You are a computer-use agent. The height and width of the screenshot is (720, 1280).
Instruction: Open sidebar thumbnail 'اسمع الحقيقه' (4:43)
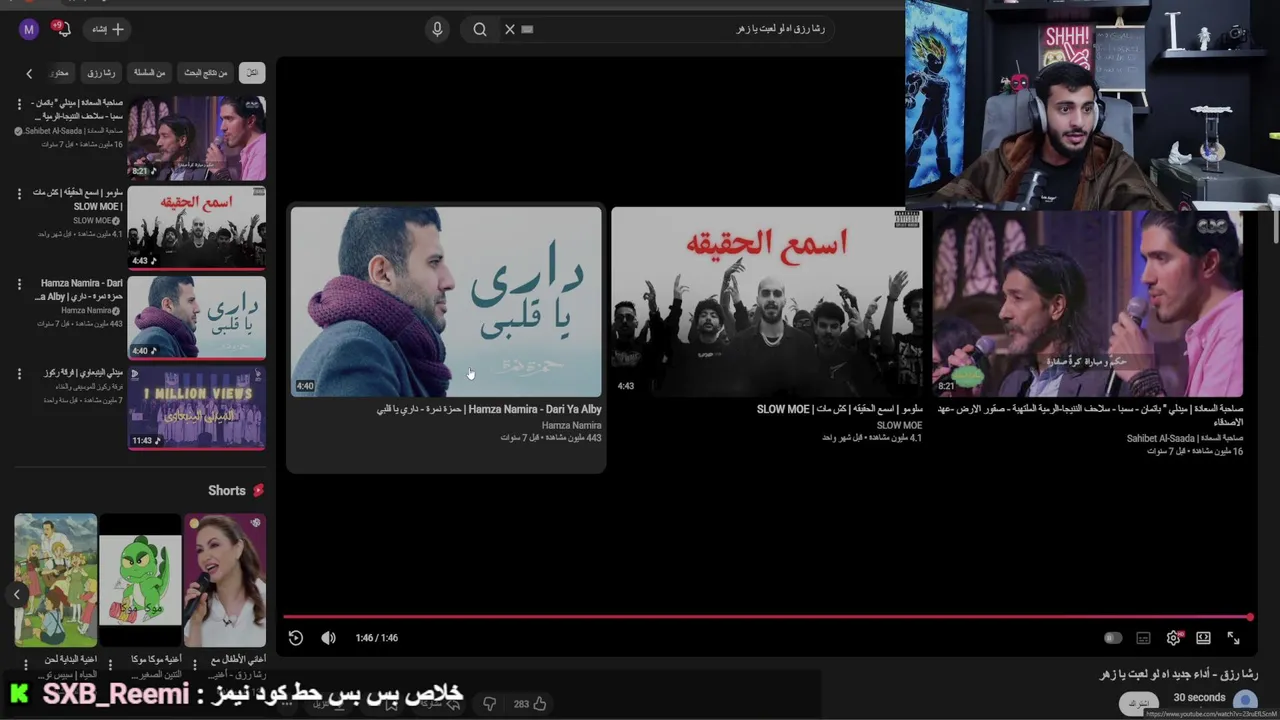pyautogui.click(x=197, y=228)
